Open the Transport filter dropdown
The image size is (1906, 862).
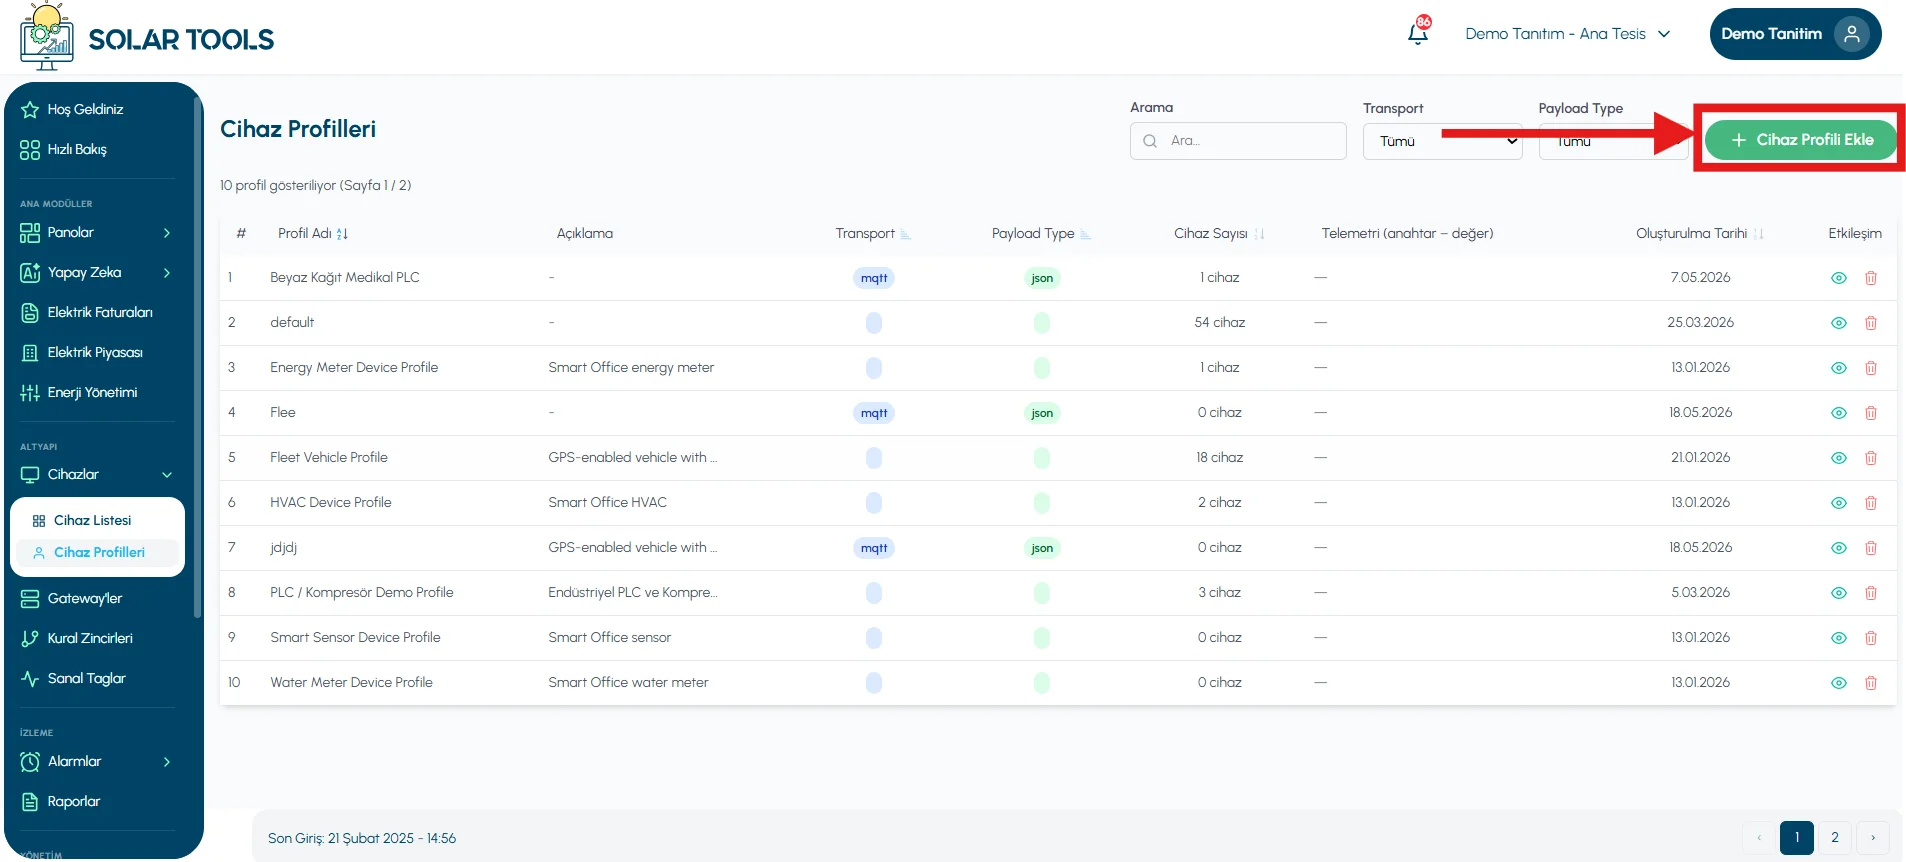point(1442,141)
